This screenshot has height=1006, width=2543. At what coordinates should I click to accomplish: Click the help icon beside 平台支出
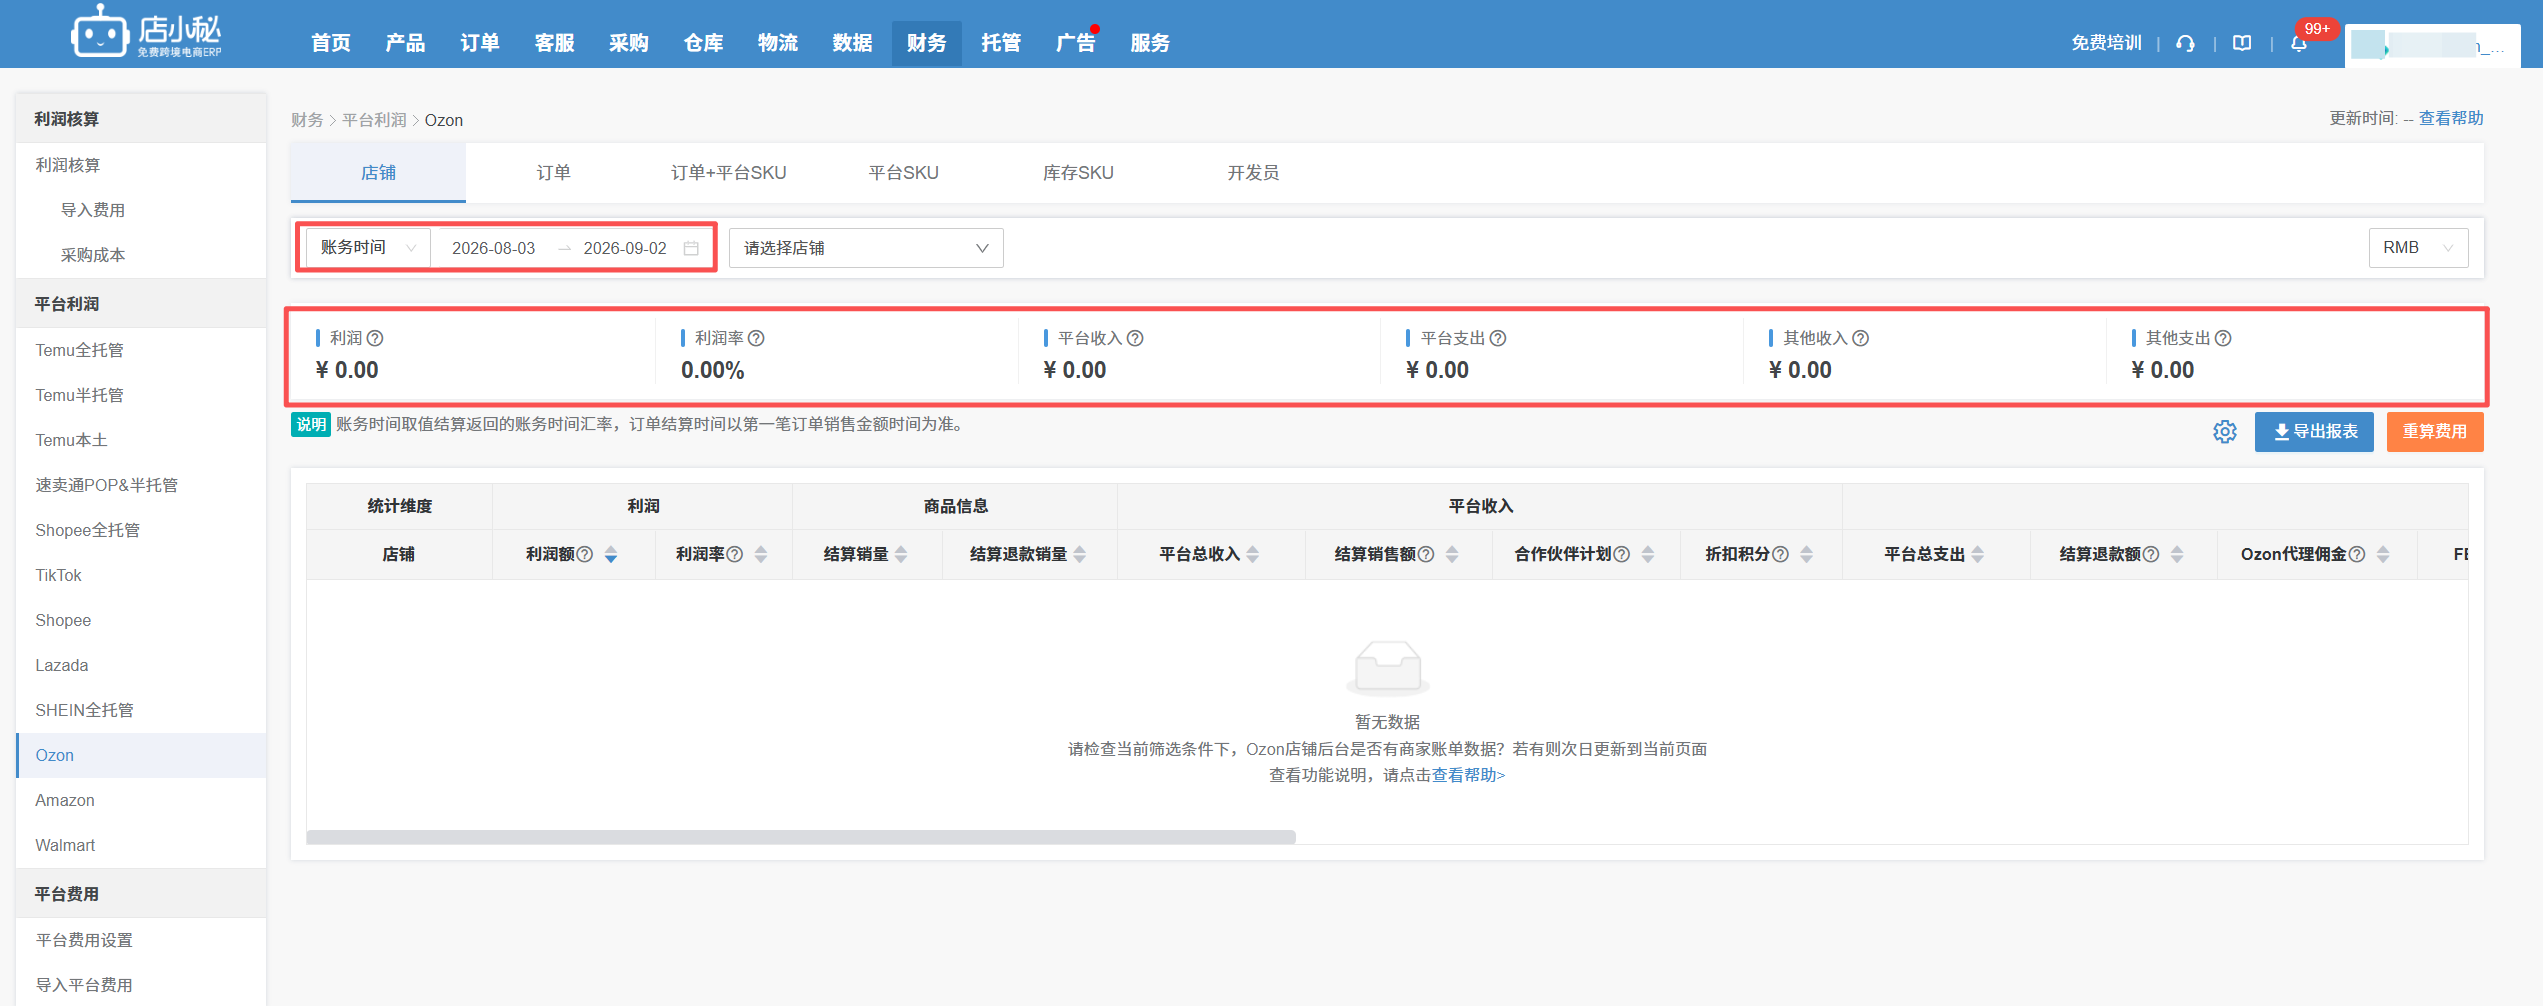(x=1498, y=338)
